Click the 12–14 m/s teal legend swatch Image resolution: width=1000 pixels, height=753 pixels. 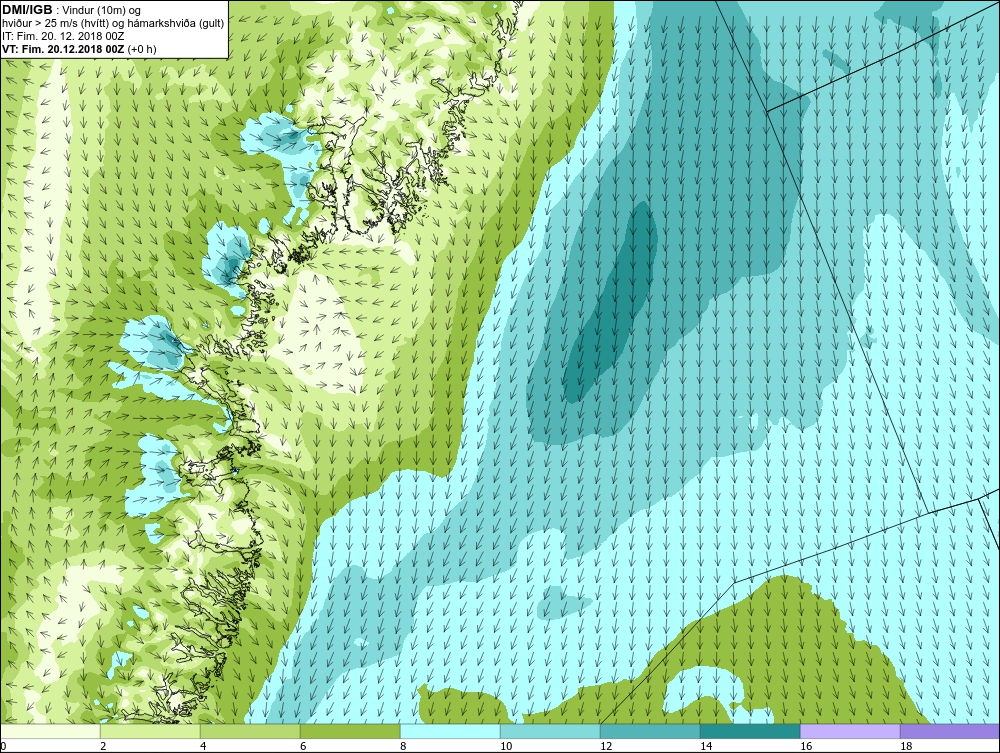pyautogui.click(x=650, y=731)
